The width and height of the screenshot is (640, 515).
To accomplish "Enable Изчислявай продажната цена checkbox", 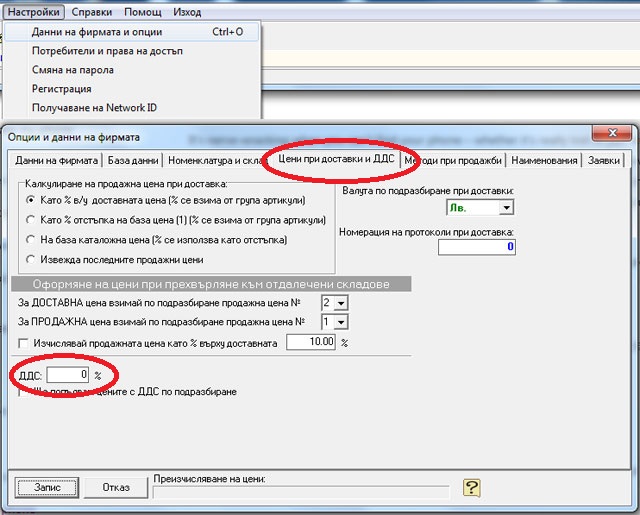I will pos(24,343).
